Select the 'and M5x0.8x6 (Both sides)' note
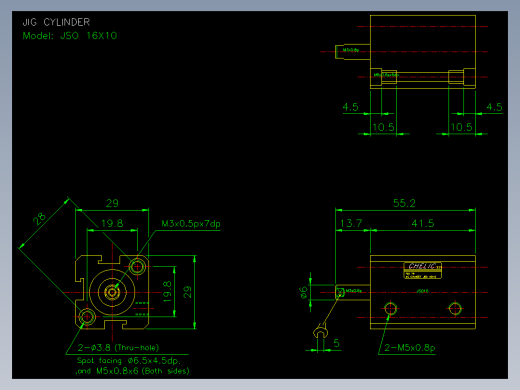 (x=132, y=371)
